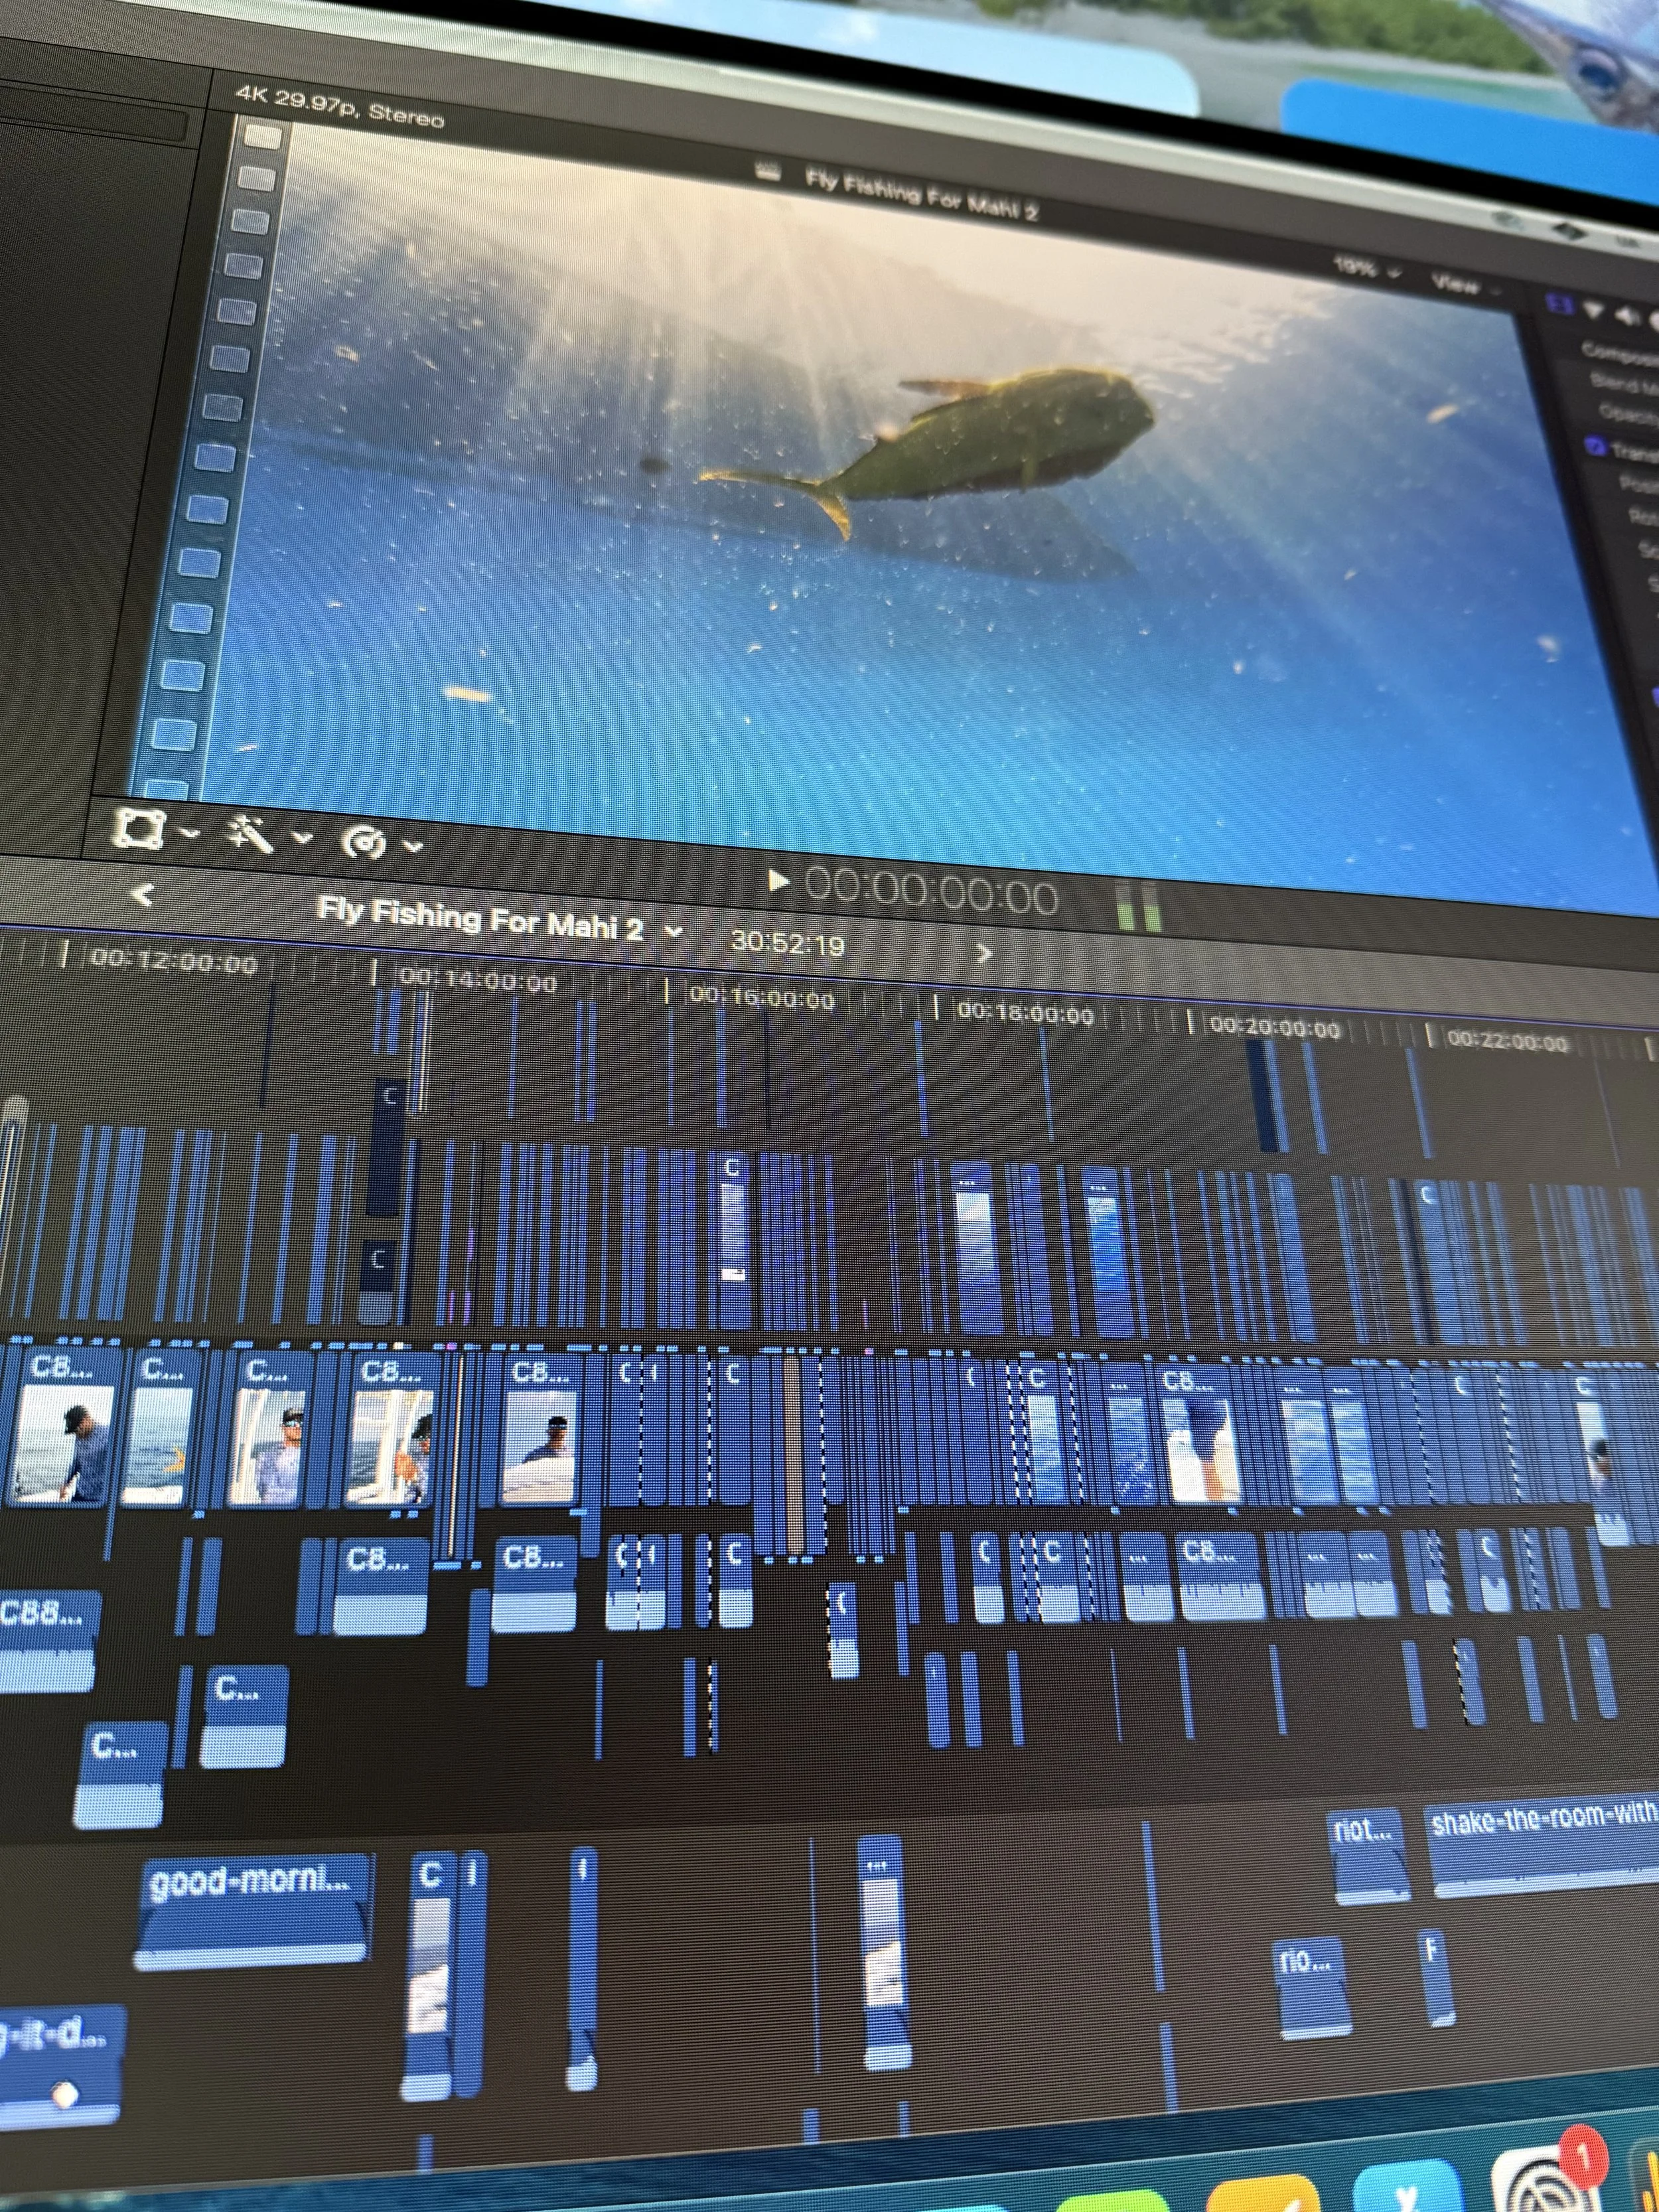Toggle the Transform checkbox in the inspector
This screenshot has width=1659, height=2212.
click(x=1596, y=446)
